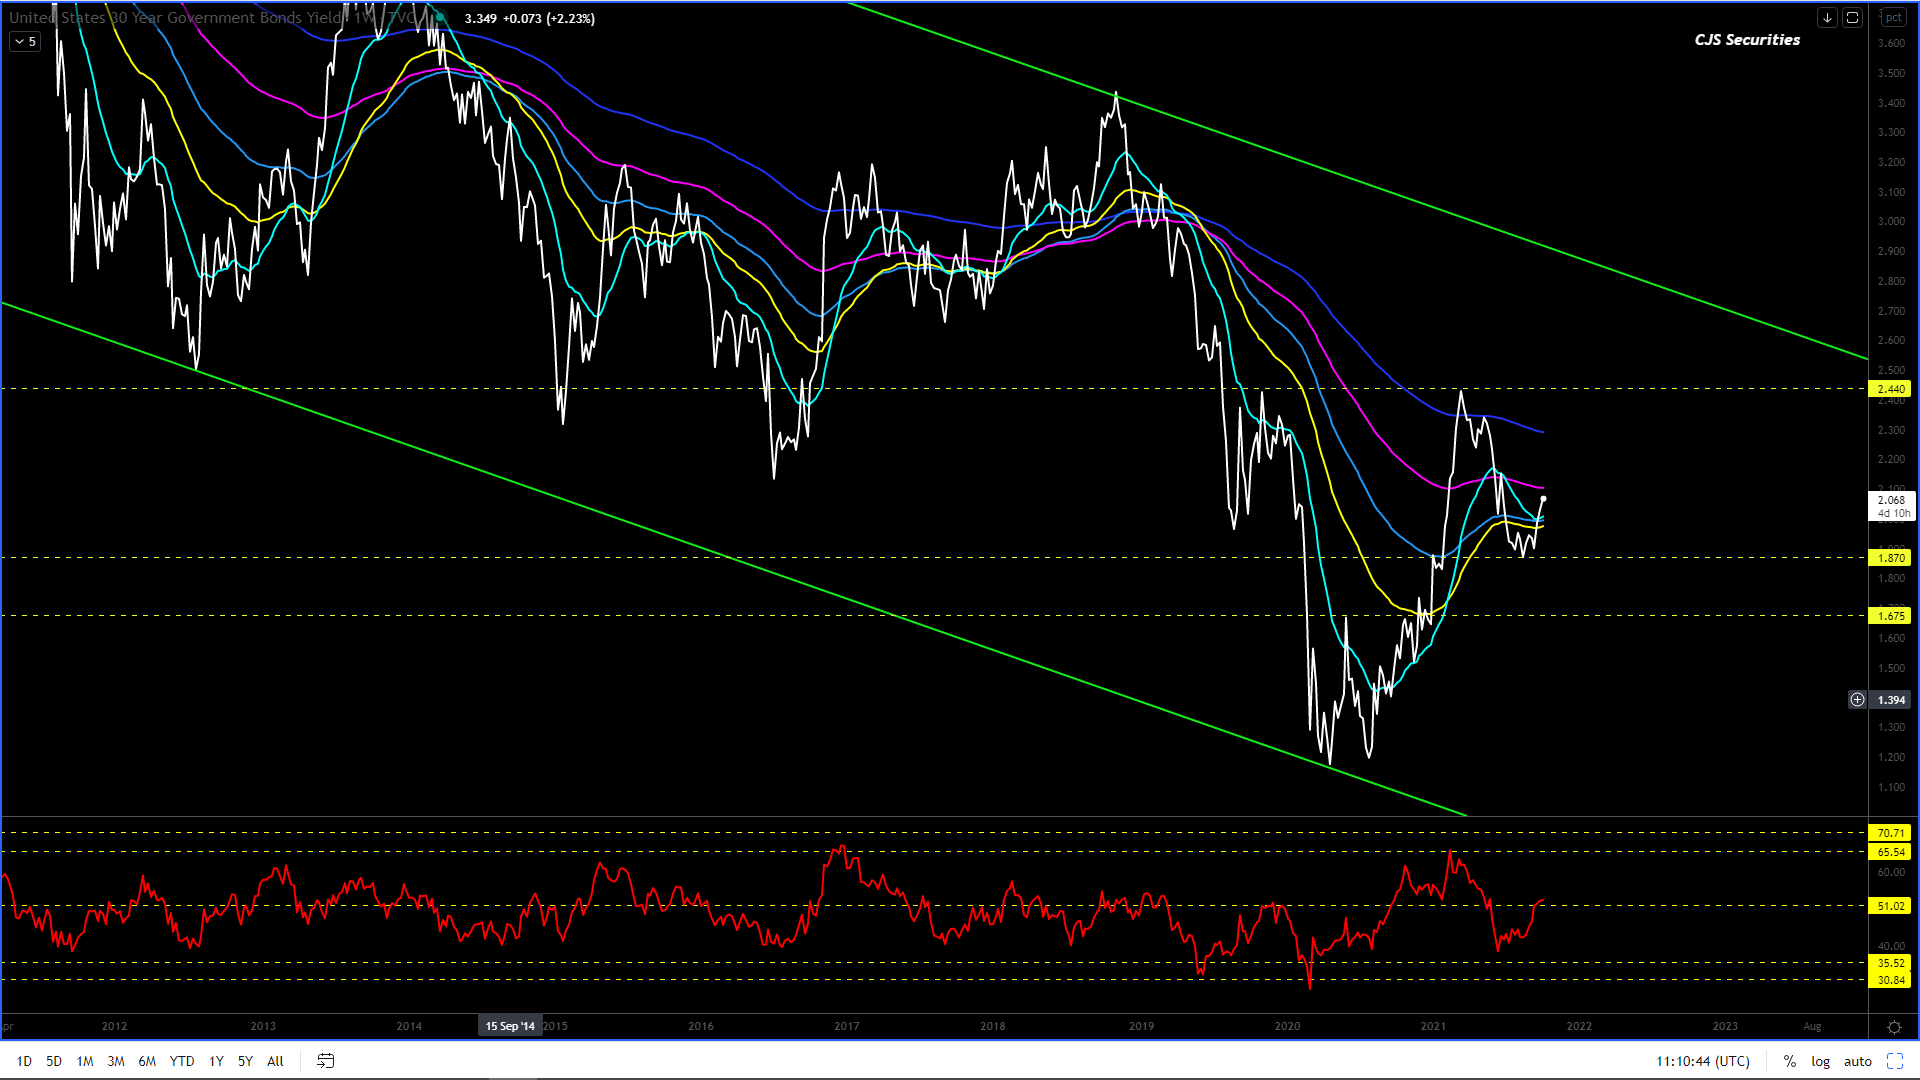Click the plus icon beside 1.394 price

pyautogui.click(x=1857, y=700)
